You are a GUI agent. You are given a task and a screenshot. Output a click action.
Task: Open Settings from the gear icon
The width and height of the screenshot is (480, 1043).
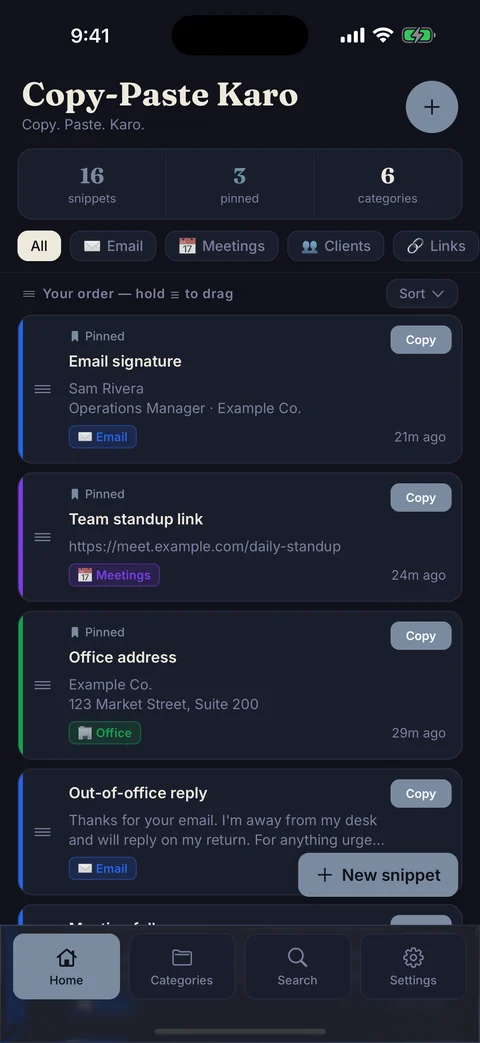pos(413,957)
